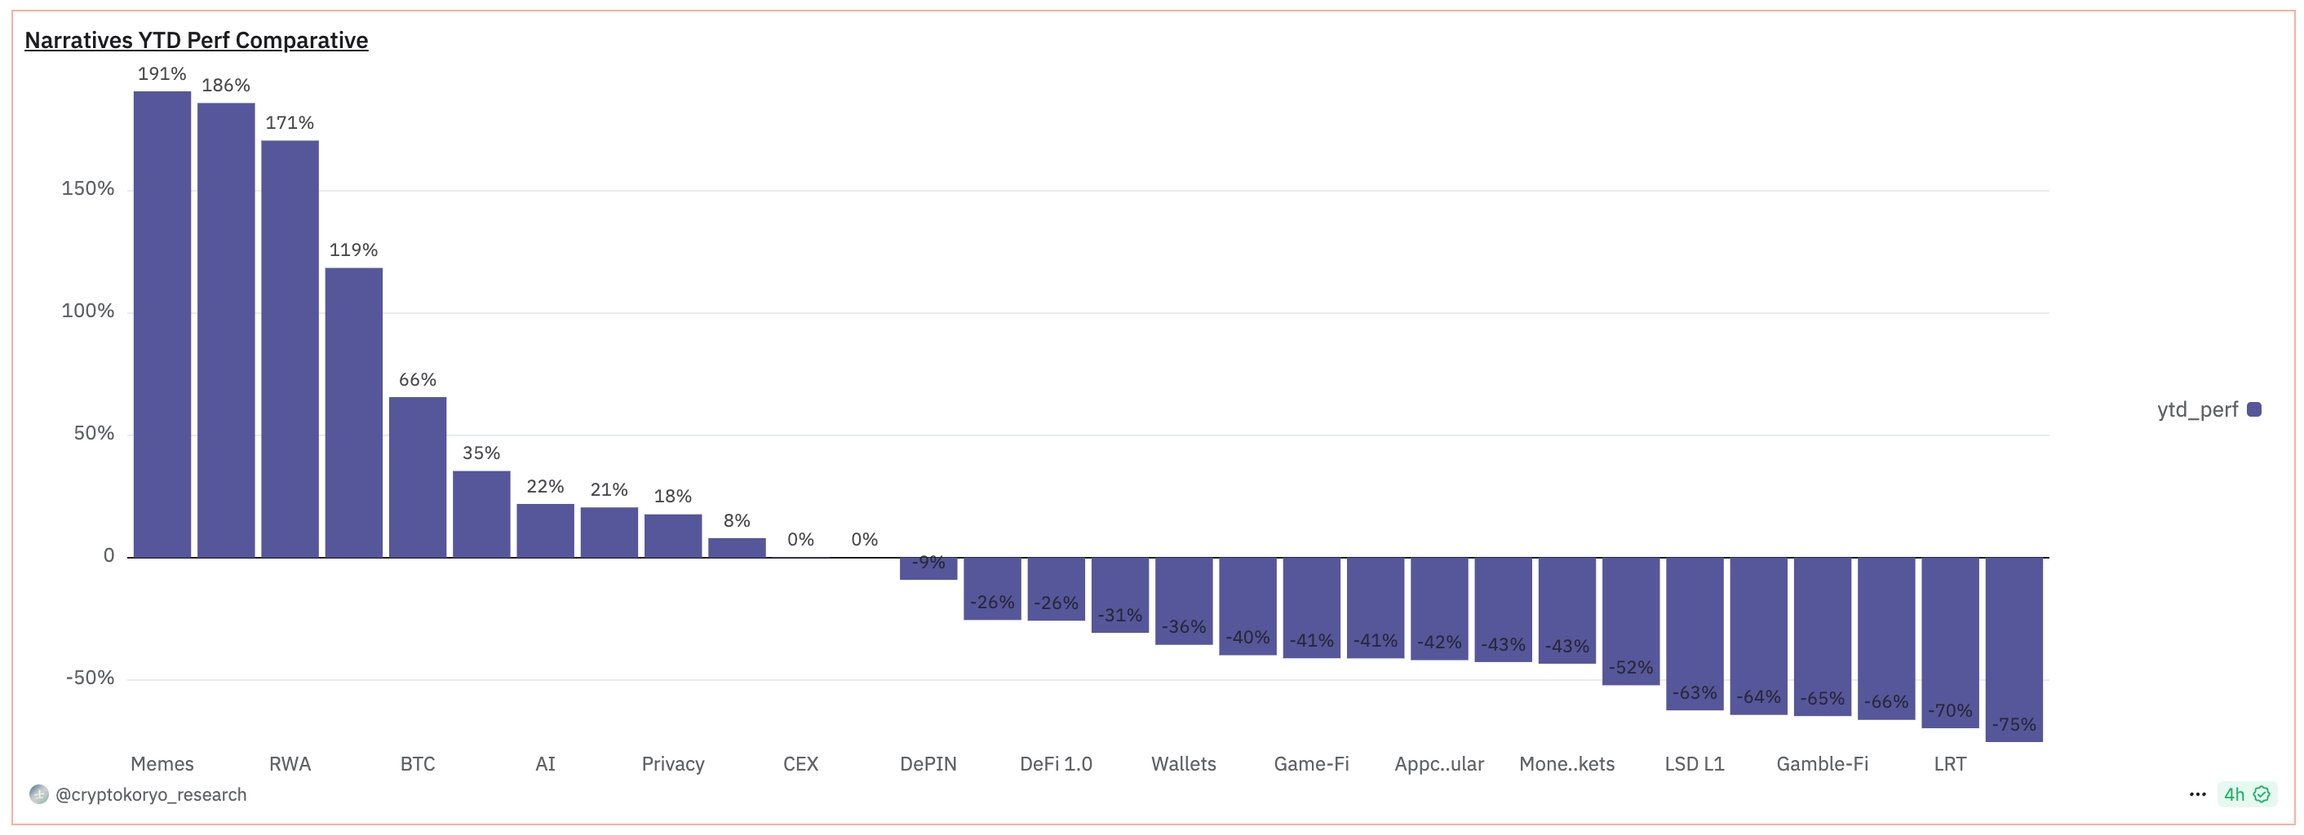2304x835 pixels.
Task: Click the author avatar icon
Action: 39,794
